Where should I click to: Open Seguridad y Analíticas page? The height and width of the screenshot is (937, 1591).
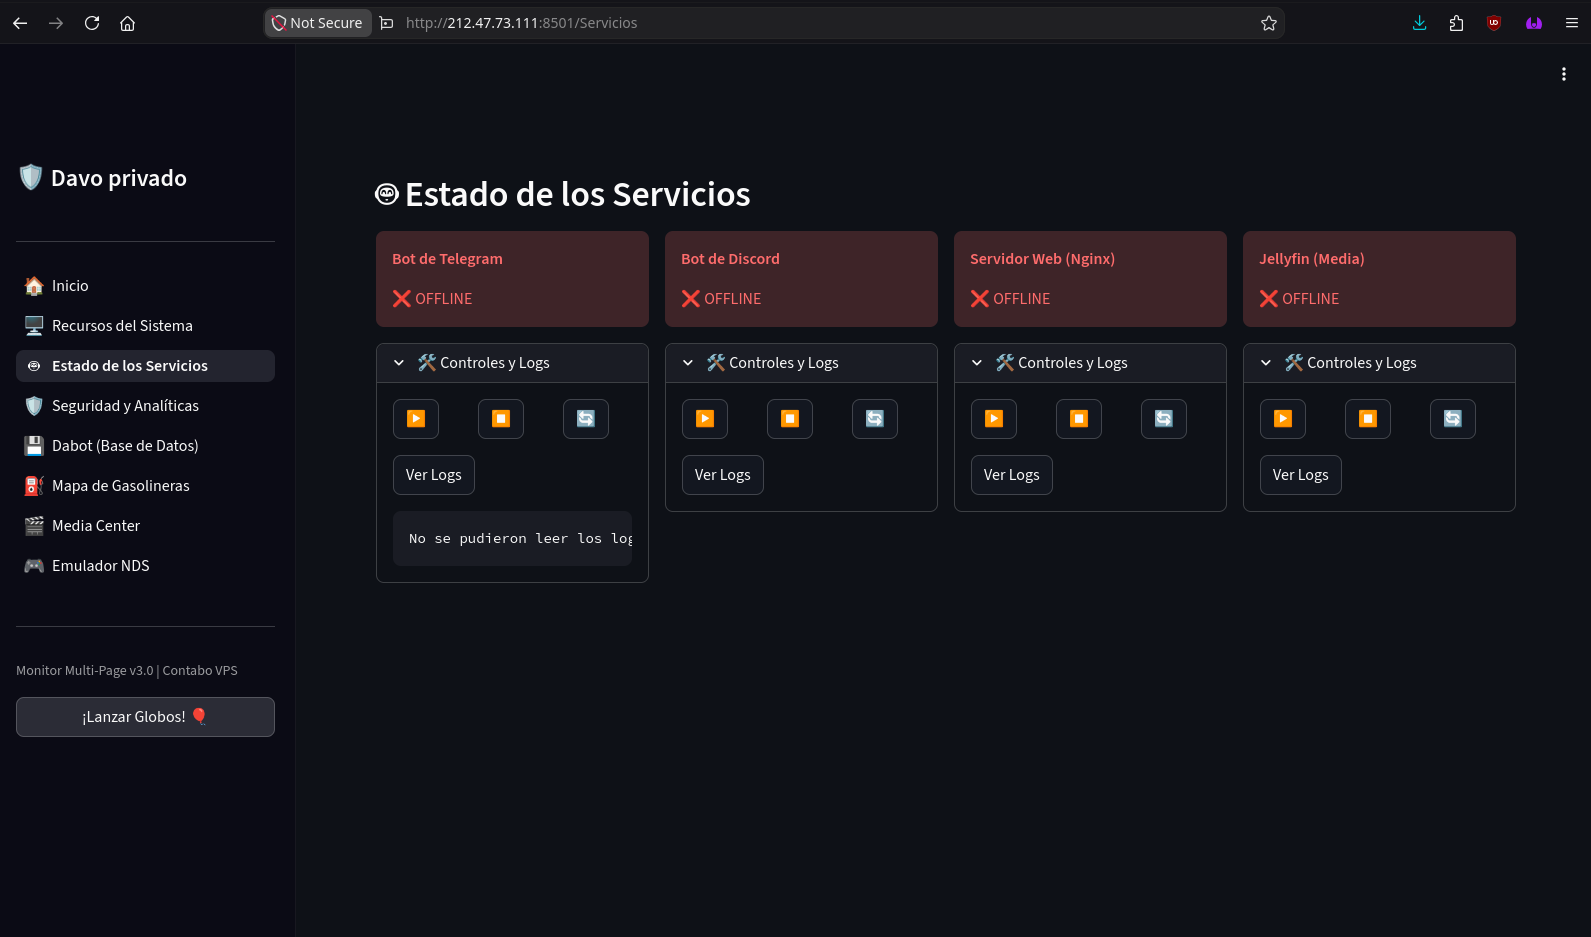[145, 406]
